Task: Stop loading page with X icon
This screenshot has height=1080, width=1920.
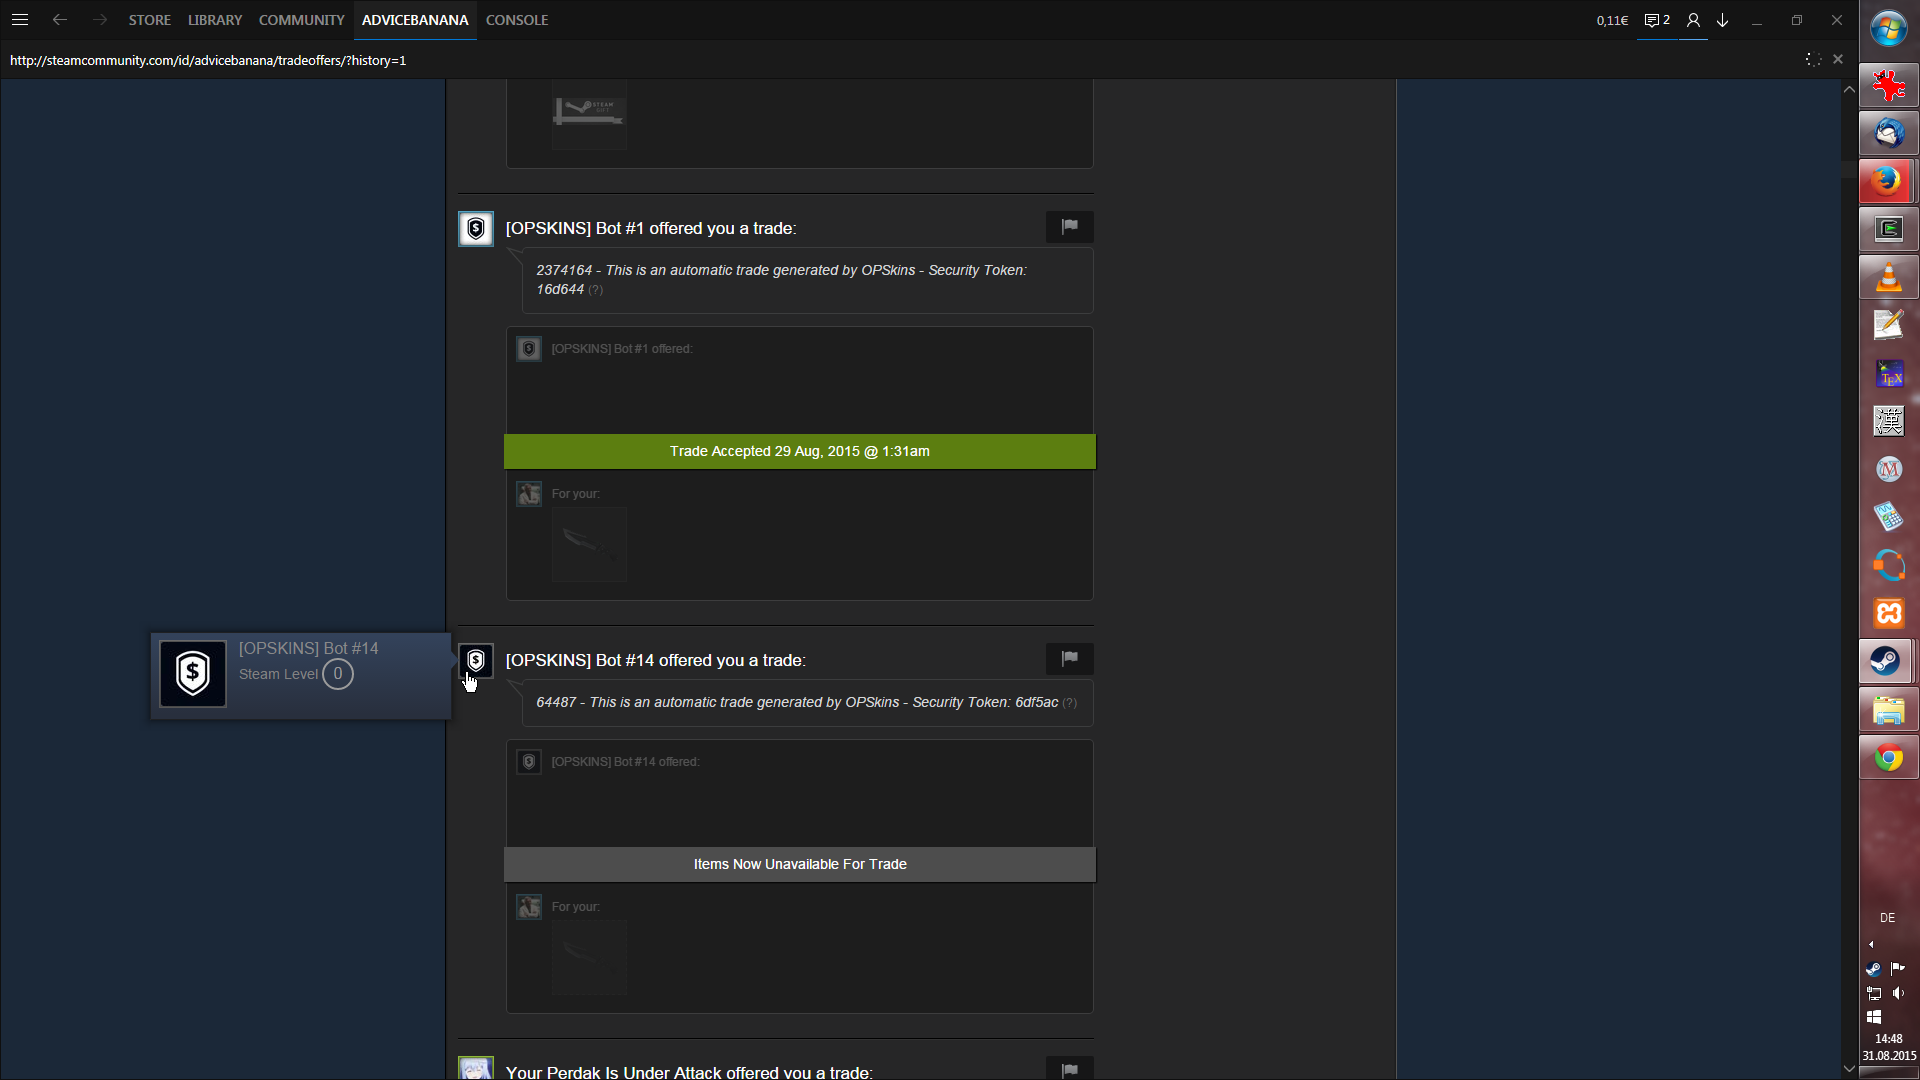Action: coord(1838,60)
